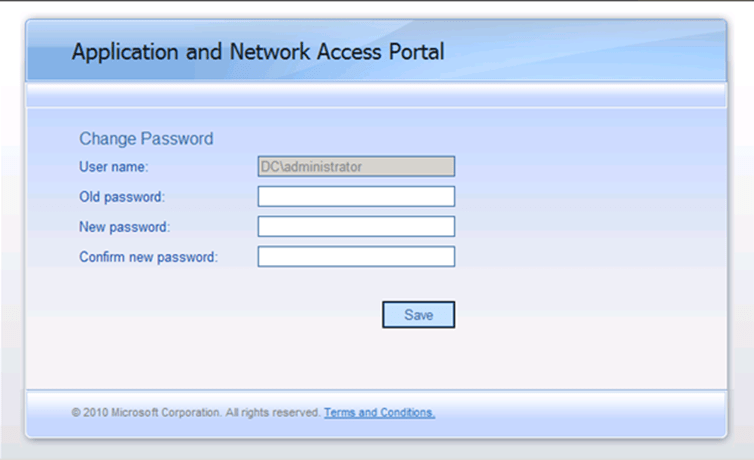Click the "© 2010 Microsoft Corporation" copyright text
The image size is (754, 460).
coord(146,412)
